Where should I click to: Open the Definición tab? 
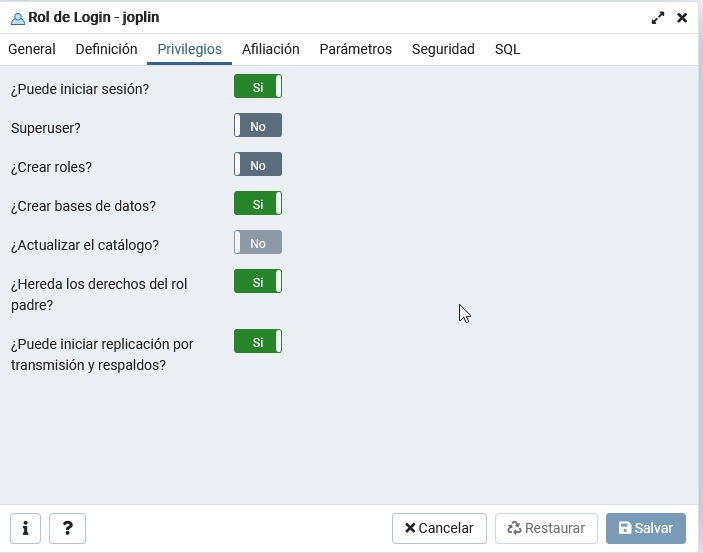tap(106, 49)
